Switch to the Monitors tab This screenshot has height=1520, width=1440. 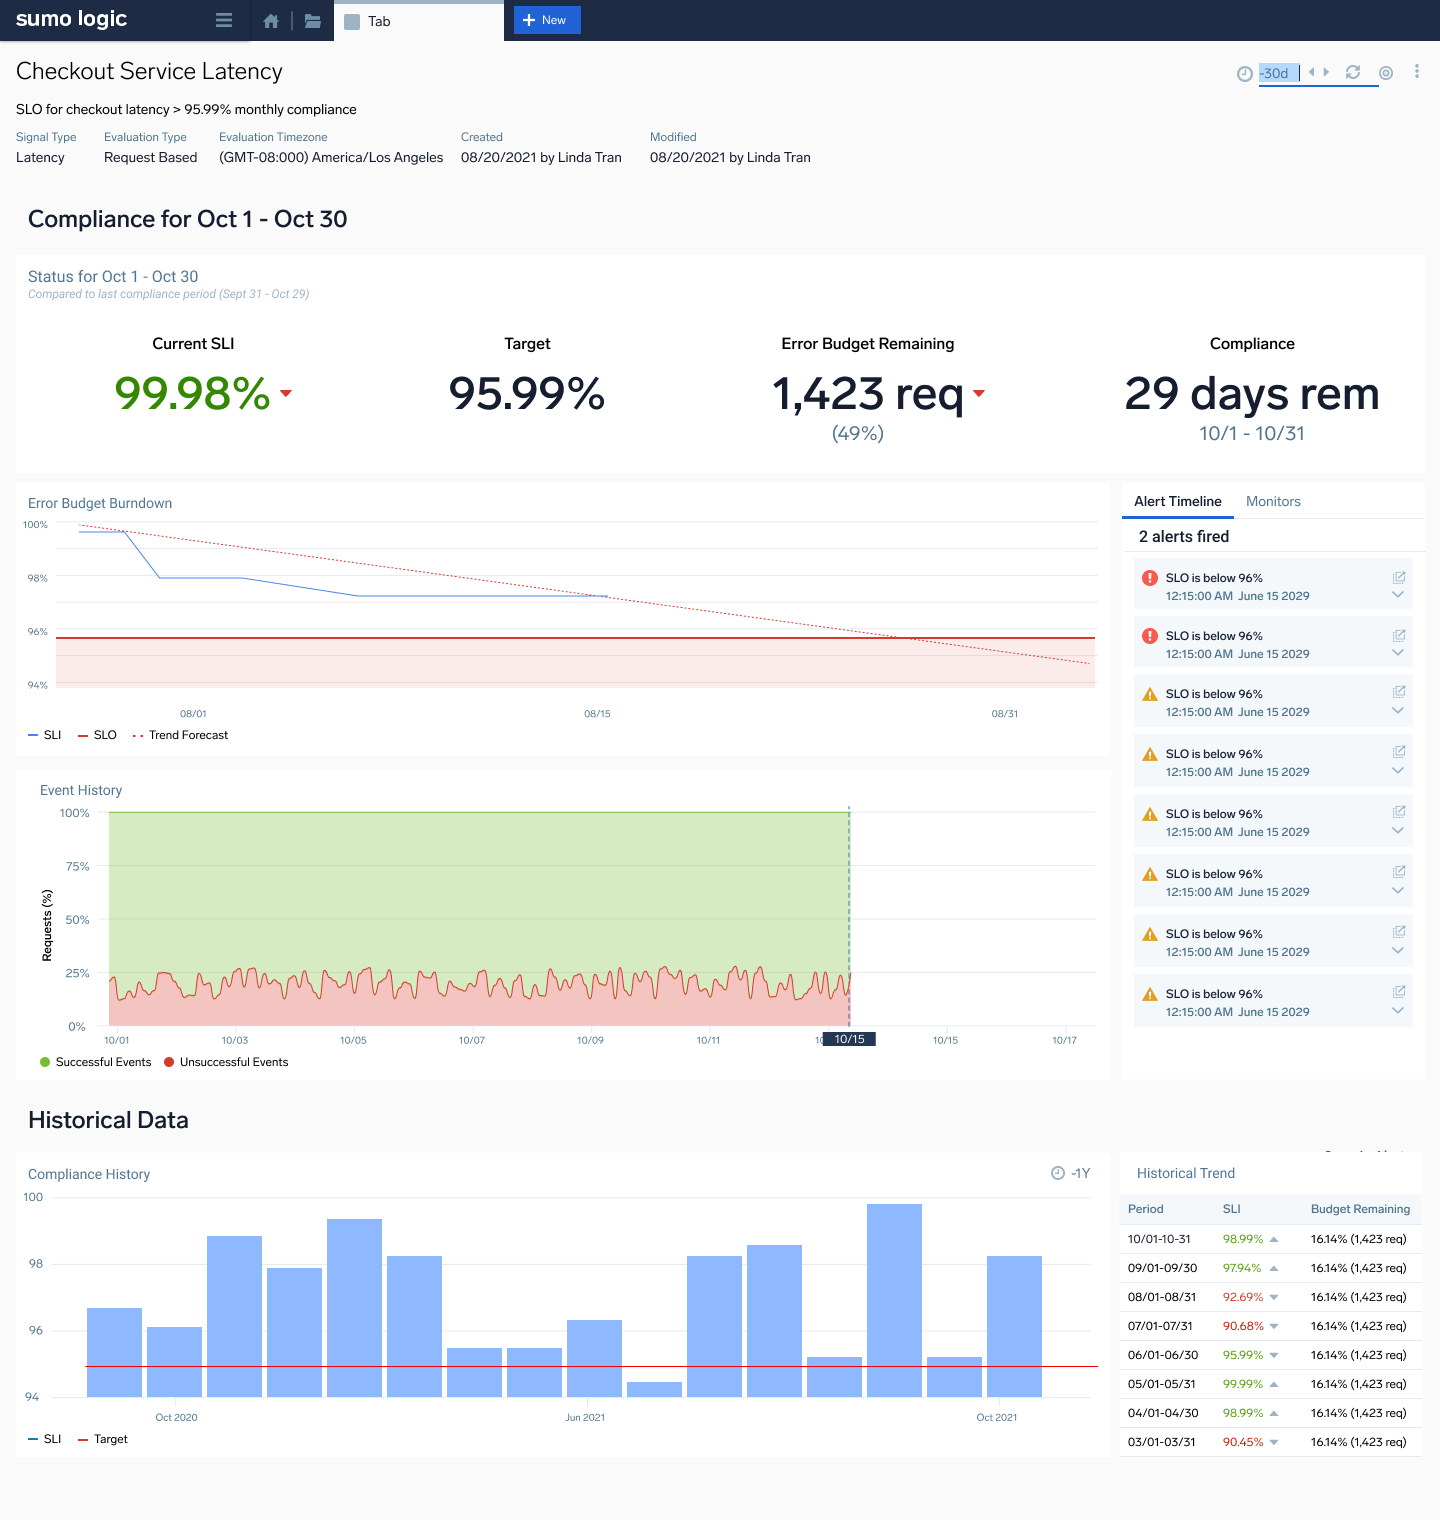(1273, 501)
